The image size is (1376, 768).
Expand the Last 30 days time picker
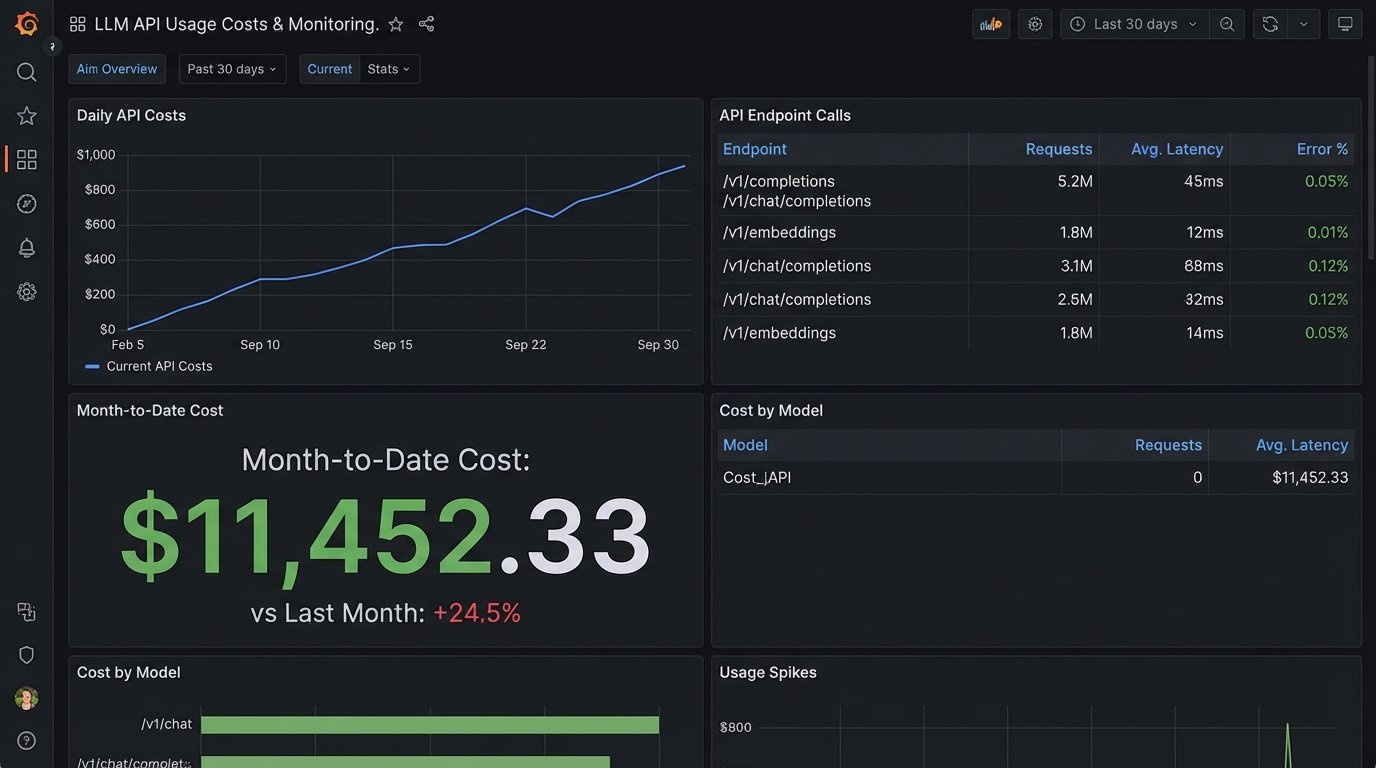1134,24
